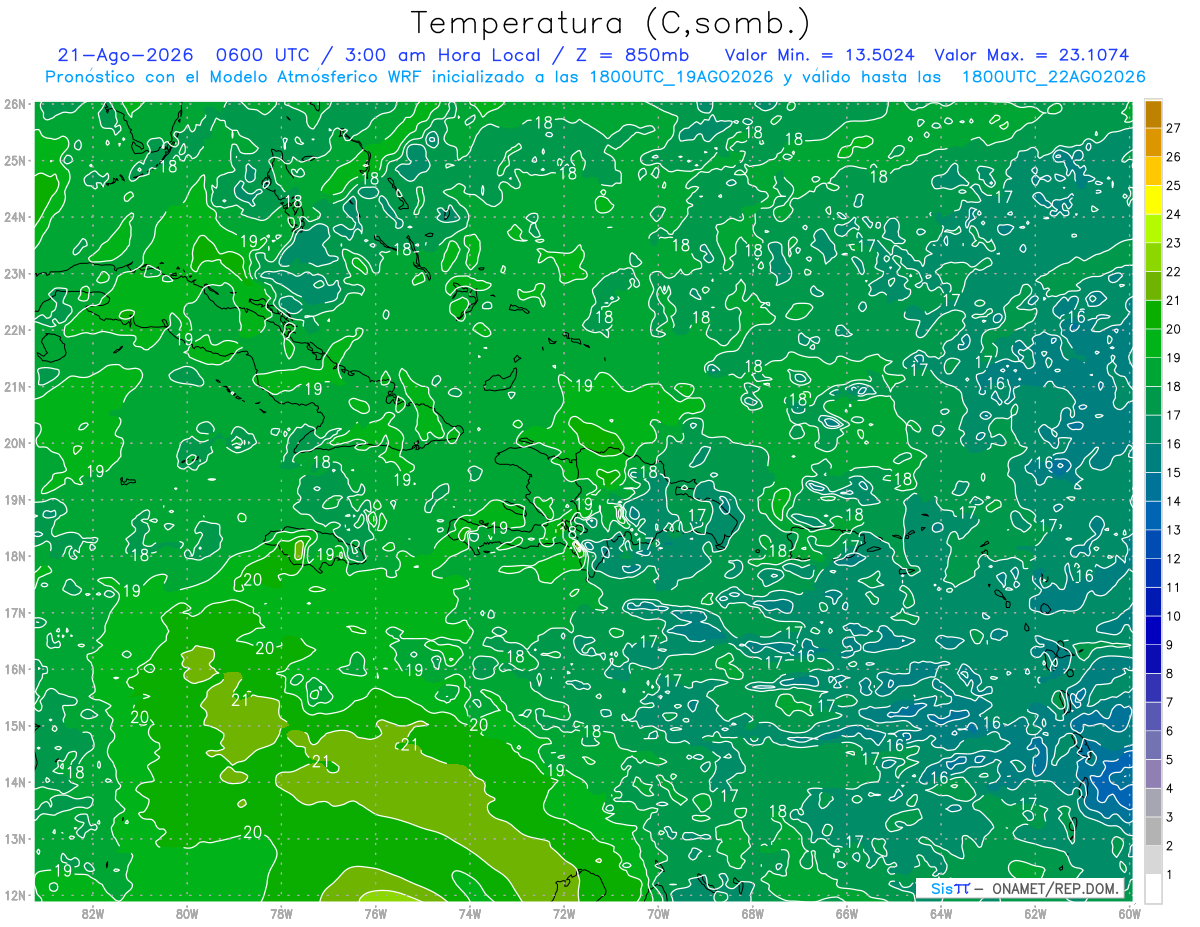Click the color-scale label 7

click(1172, 702)
